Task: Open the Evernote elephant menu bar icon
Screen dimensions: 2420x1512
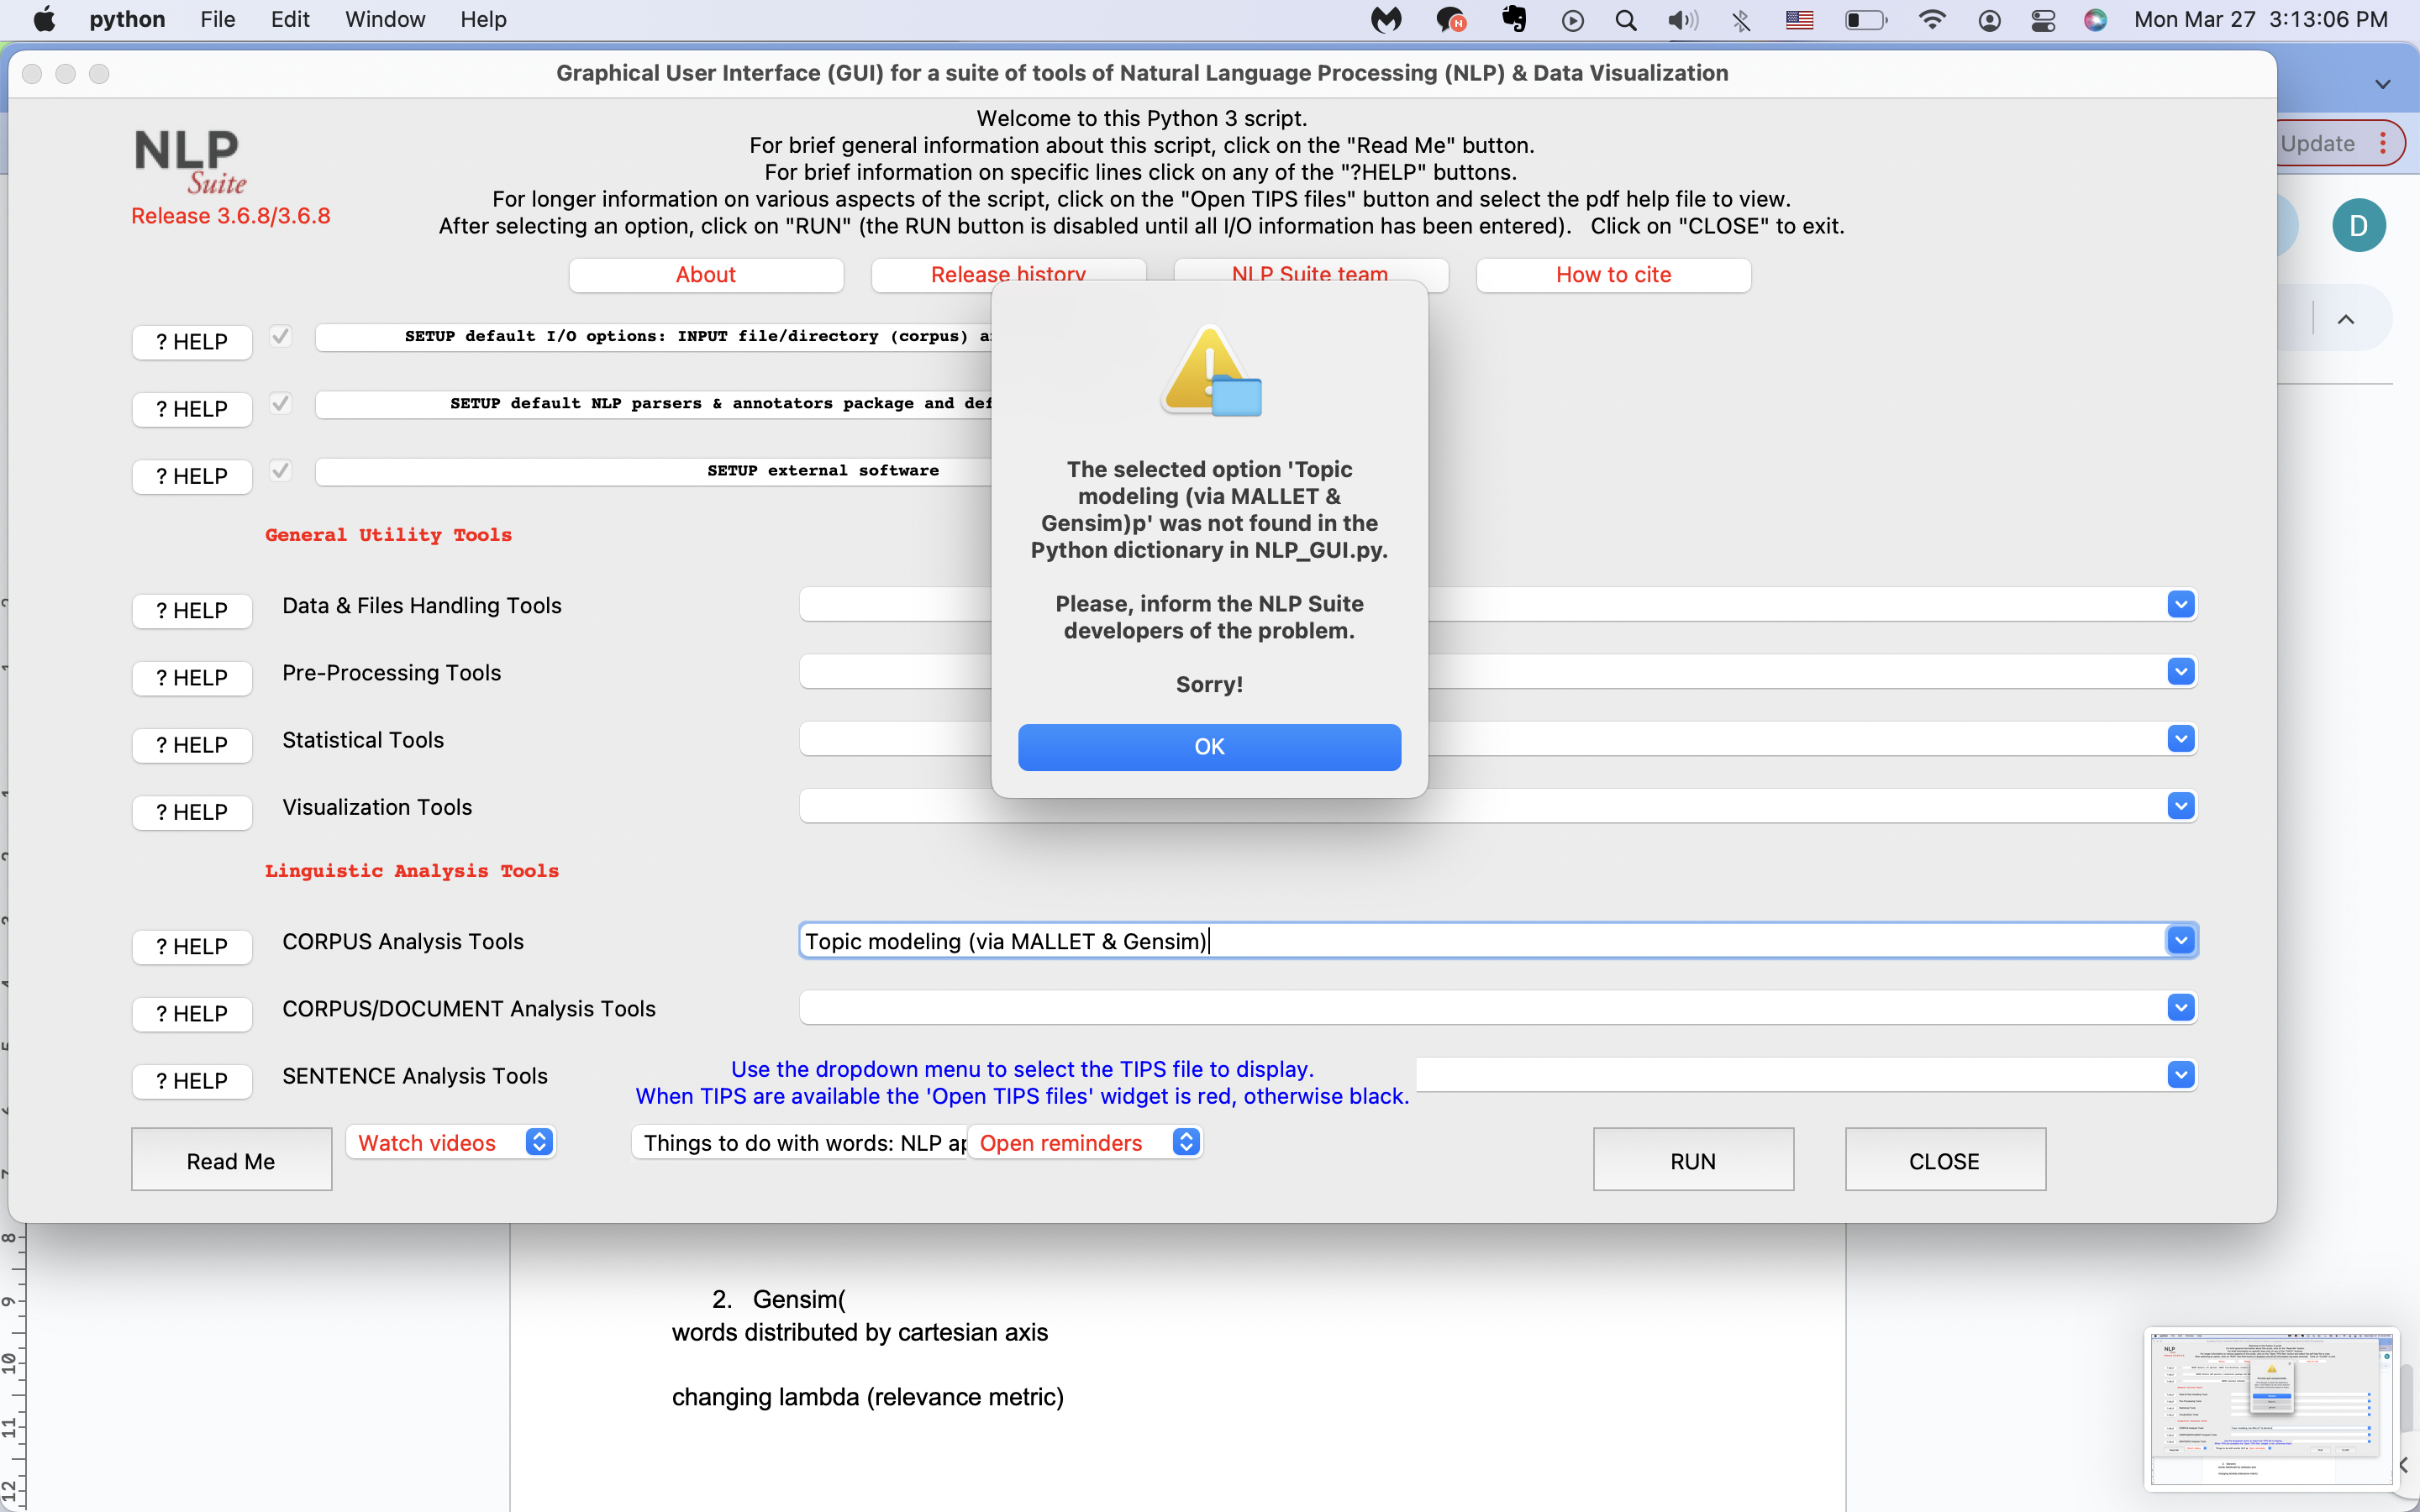Action: (x=1514, y=20)
